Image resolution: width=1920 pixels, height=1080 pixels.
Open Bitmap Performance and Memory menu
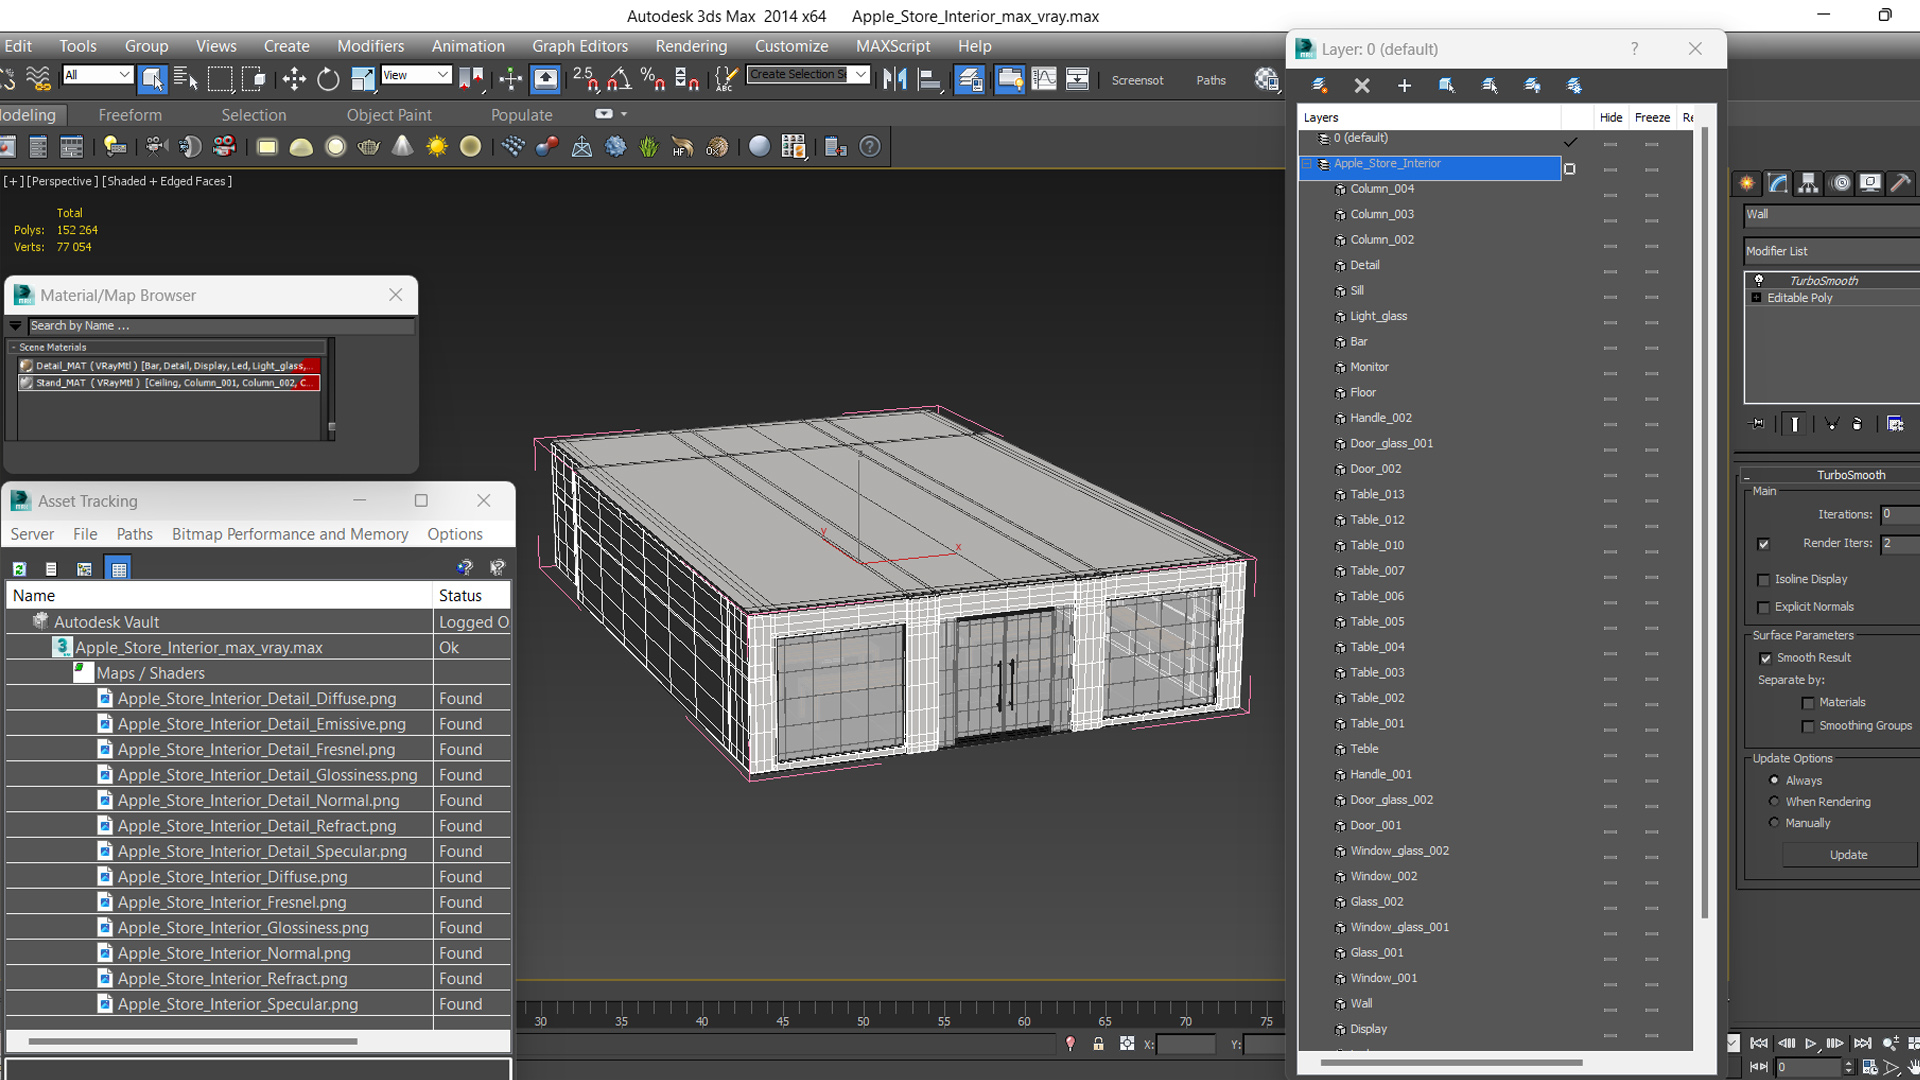coord(290,534)
